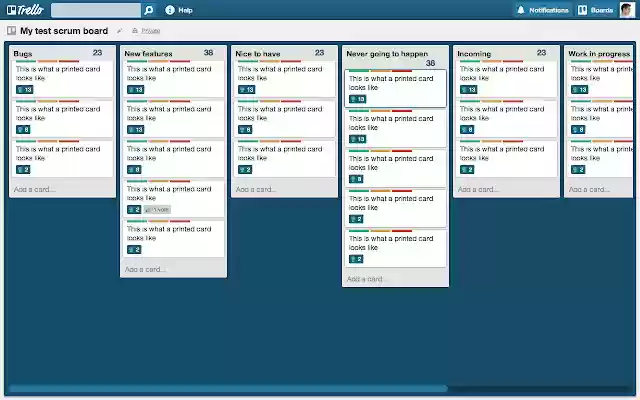Open the Nice to have card estimated 13

[x=284, y=79]
